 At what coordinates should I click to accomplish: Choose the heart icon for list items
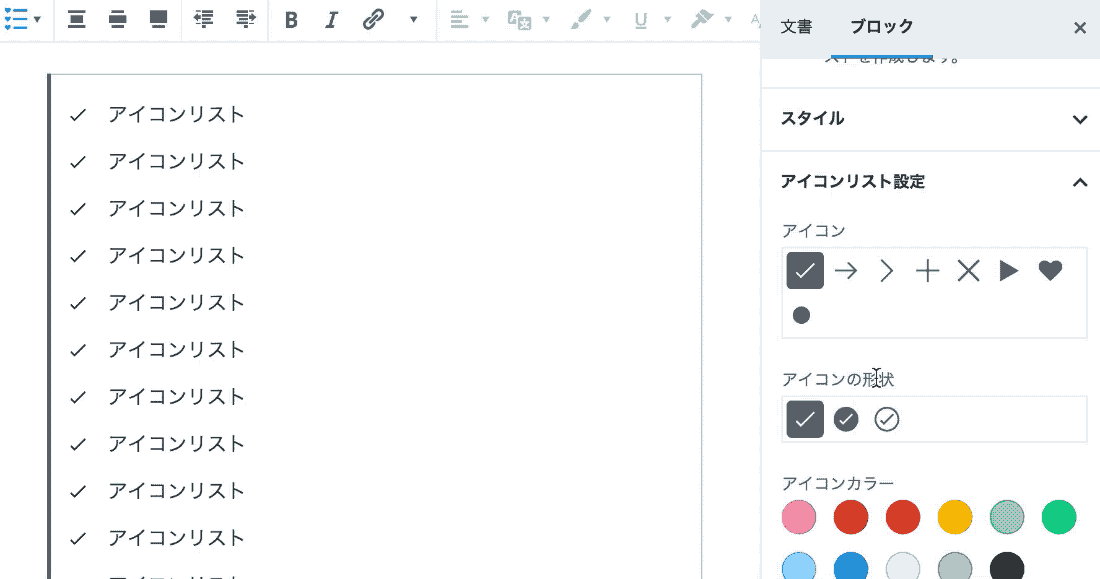[1049, 270]
